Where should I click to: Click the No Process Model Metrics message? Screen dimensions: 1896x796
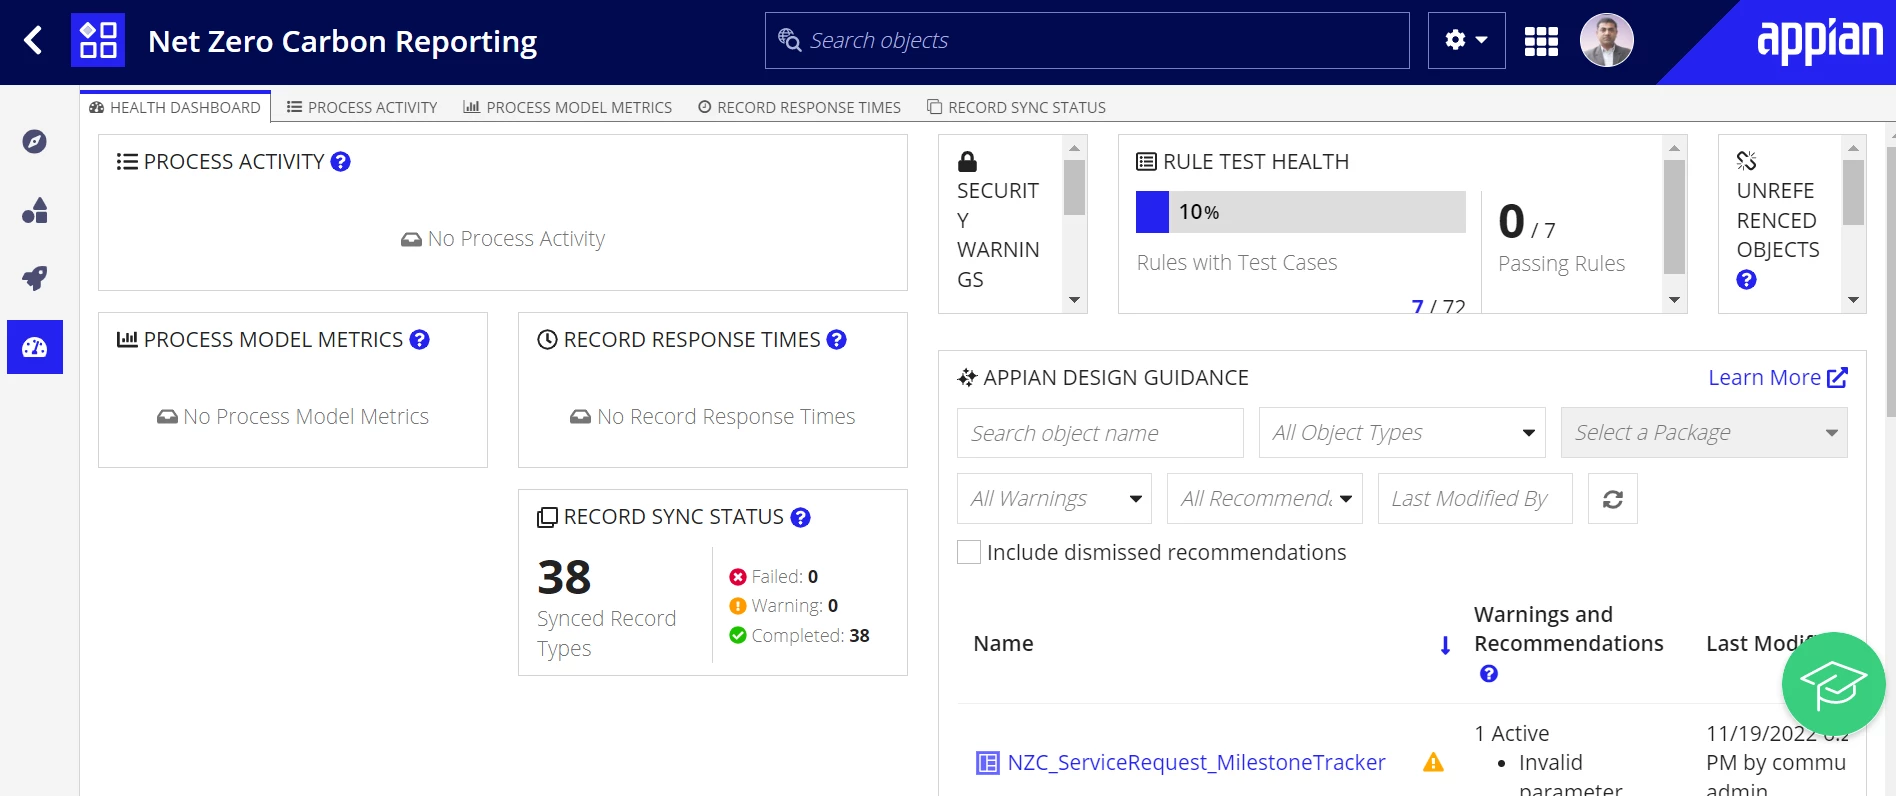293,417
